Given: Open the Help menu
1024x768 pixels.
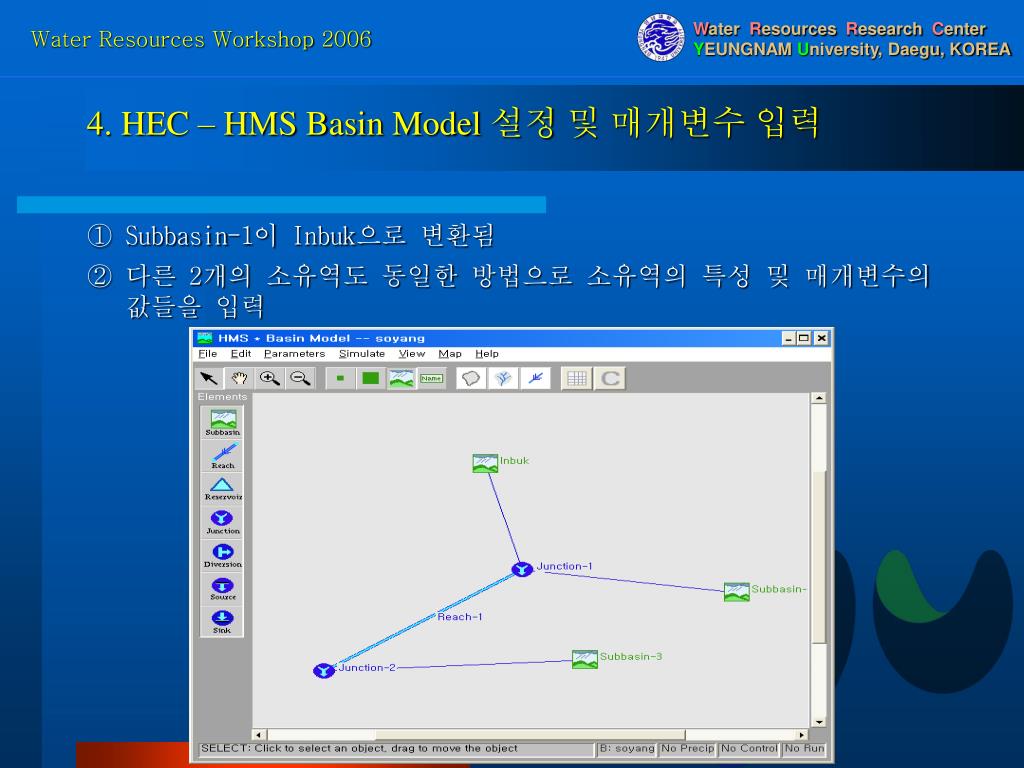Looking at the screenshot, I should point(487,353).
